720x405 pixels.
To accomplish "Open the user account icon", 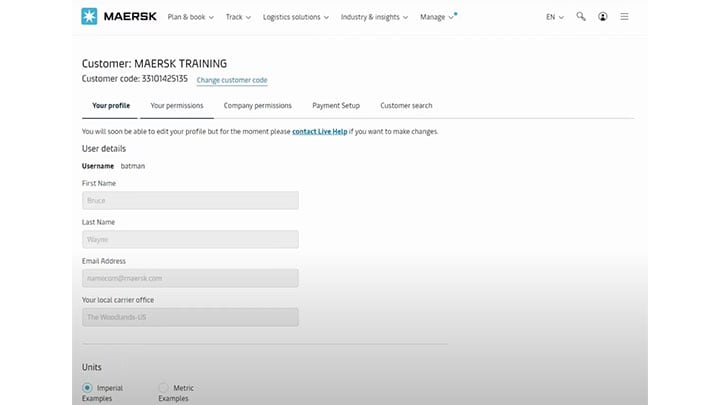I will (x=603, y=17).
